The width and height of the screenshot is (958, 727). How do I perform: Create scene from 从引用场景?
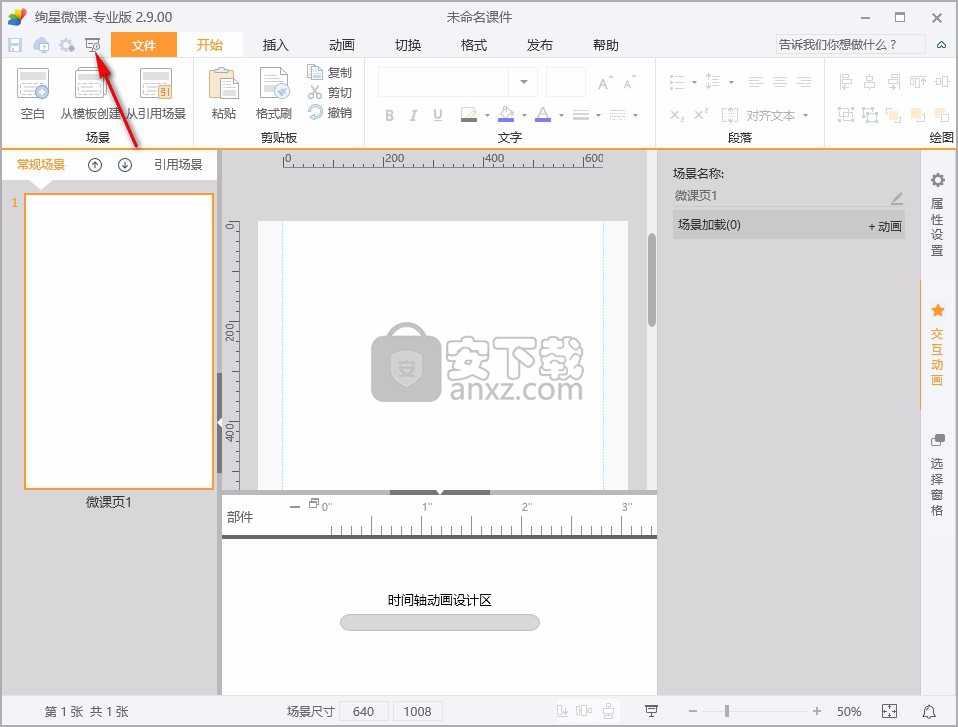coord(156,93)
